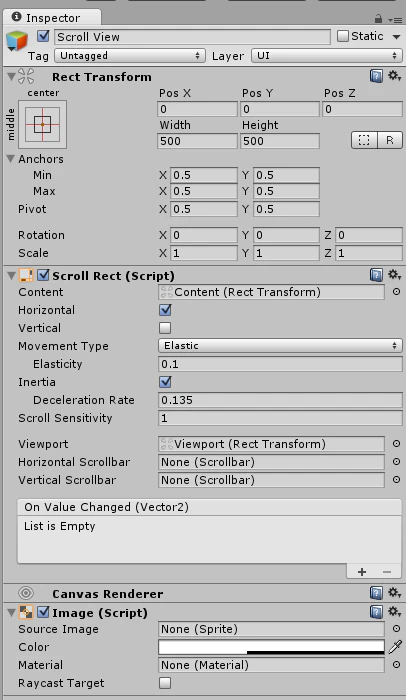
Task: Click the Pos Z field
Action: pyautogui.click(x=362, y=109)
